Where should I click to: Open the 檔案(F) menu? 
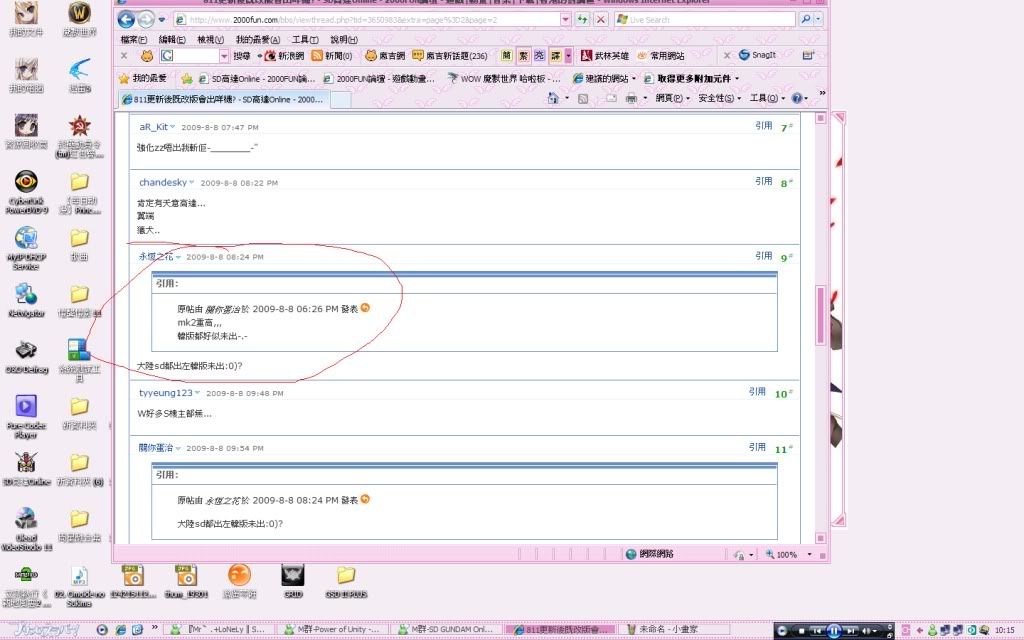point(134,40)
